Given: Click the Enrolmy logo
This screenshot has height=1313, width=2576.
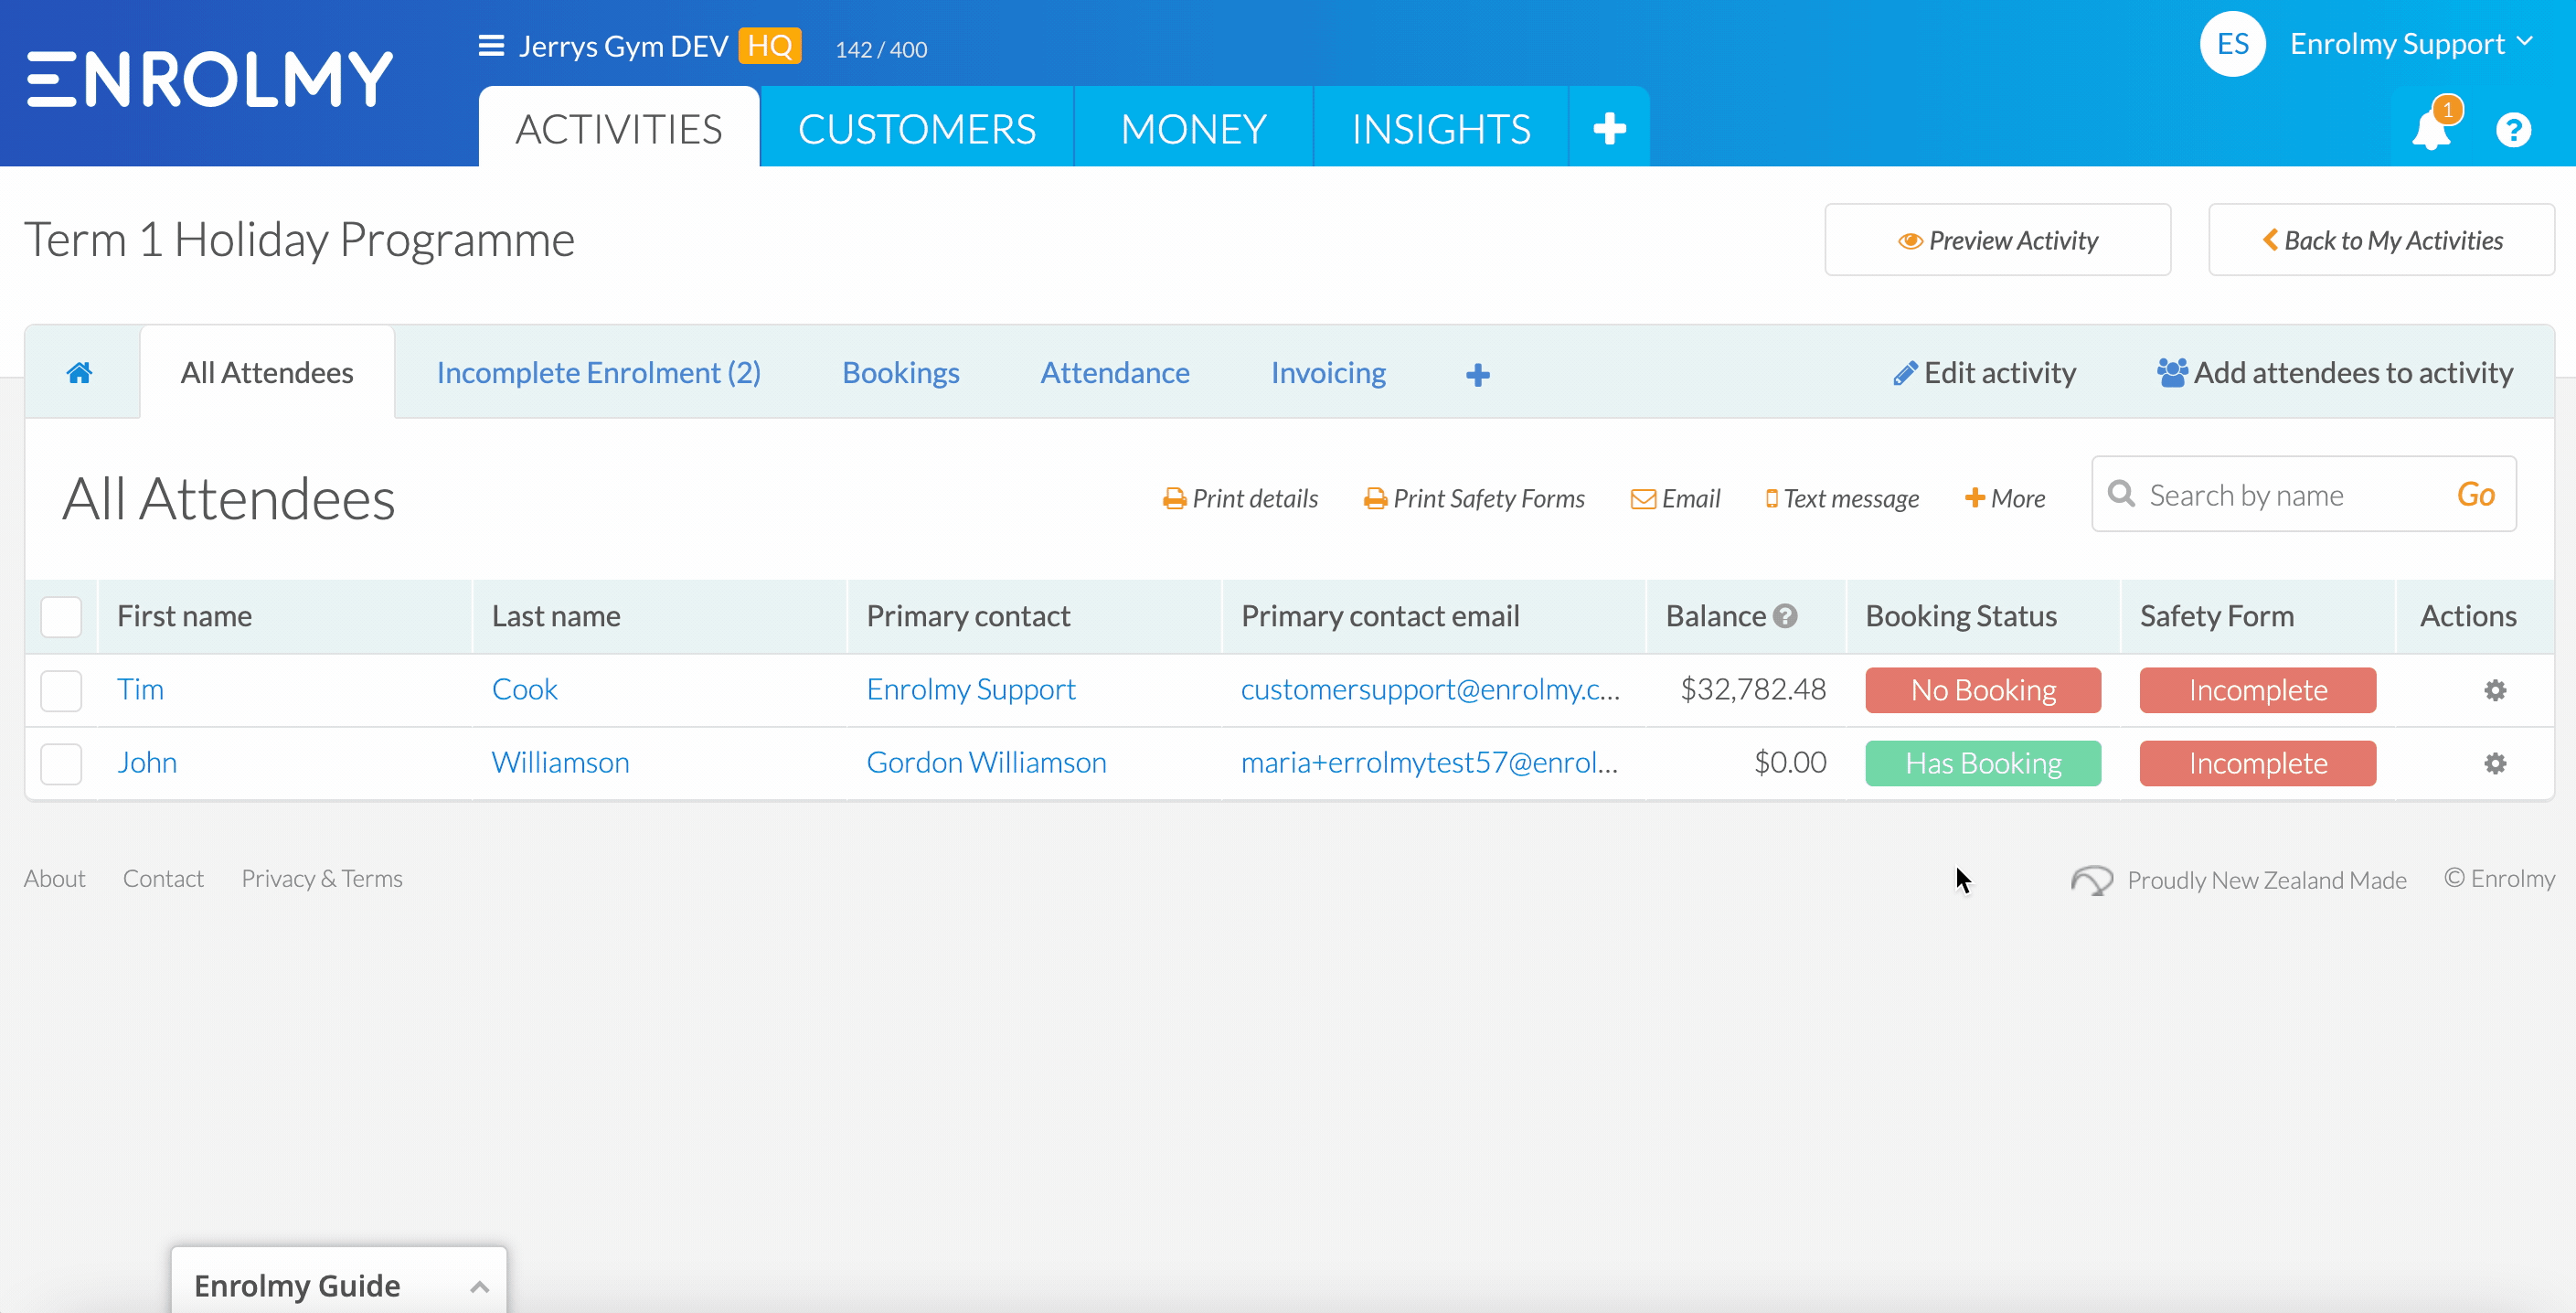Looking at the screenshot, I should tap(210, 79).
